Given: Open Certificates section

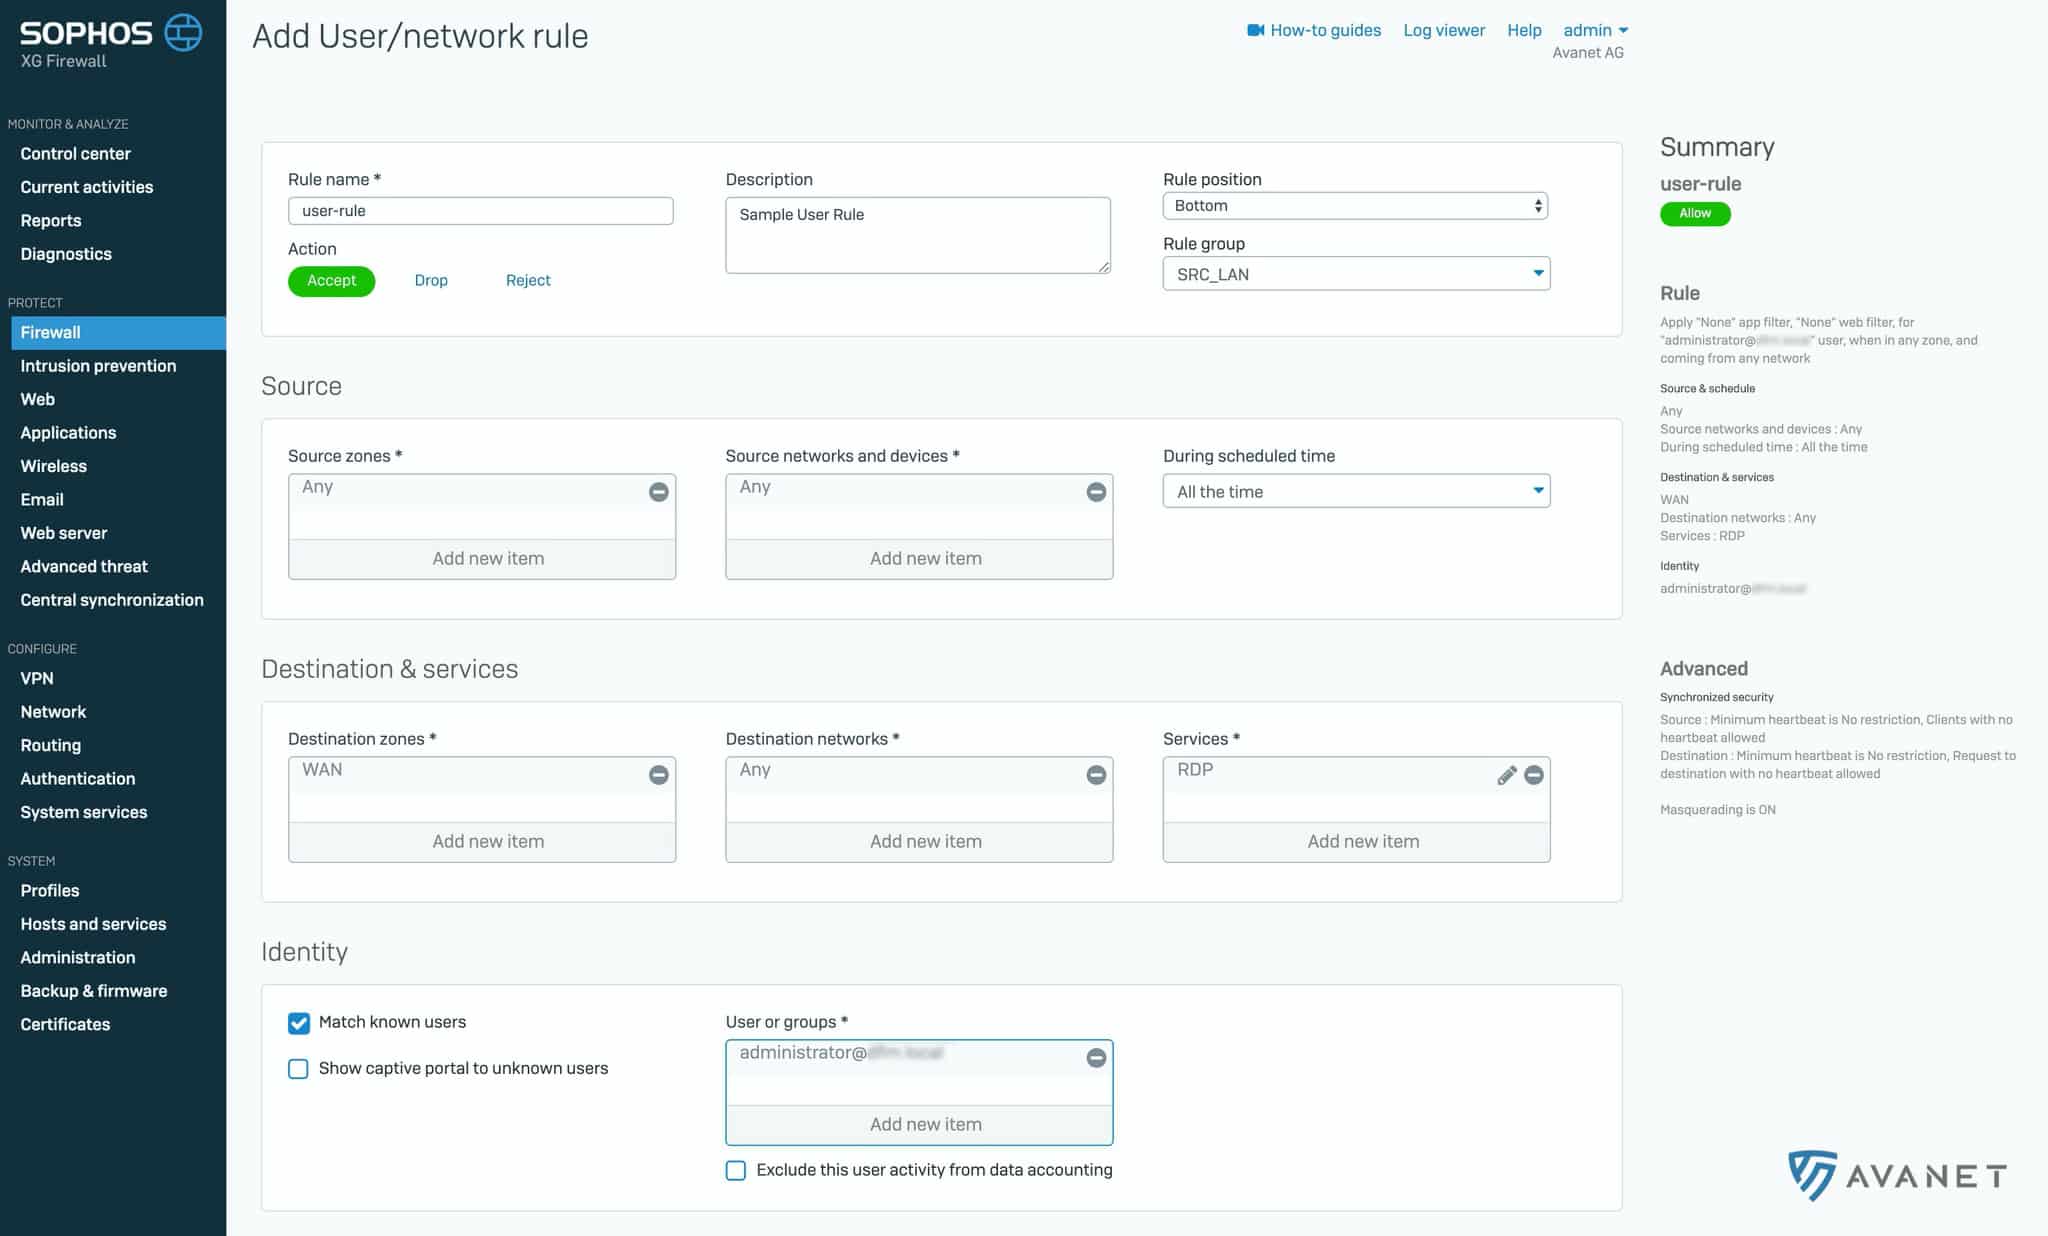Looking at the screenshot, I should [65, 1025].
